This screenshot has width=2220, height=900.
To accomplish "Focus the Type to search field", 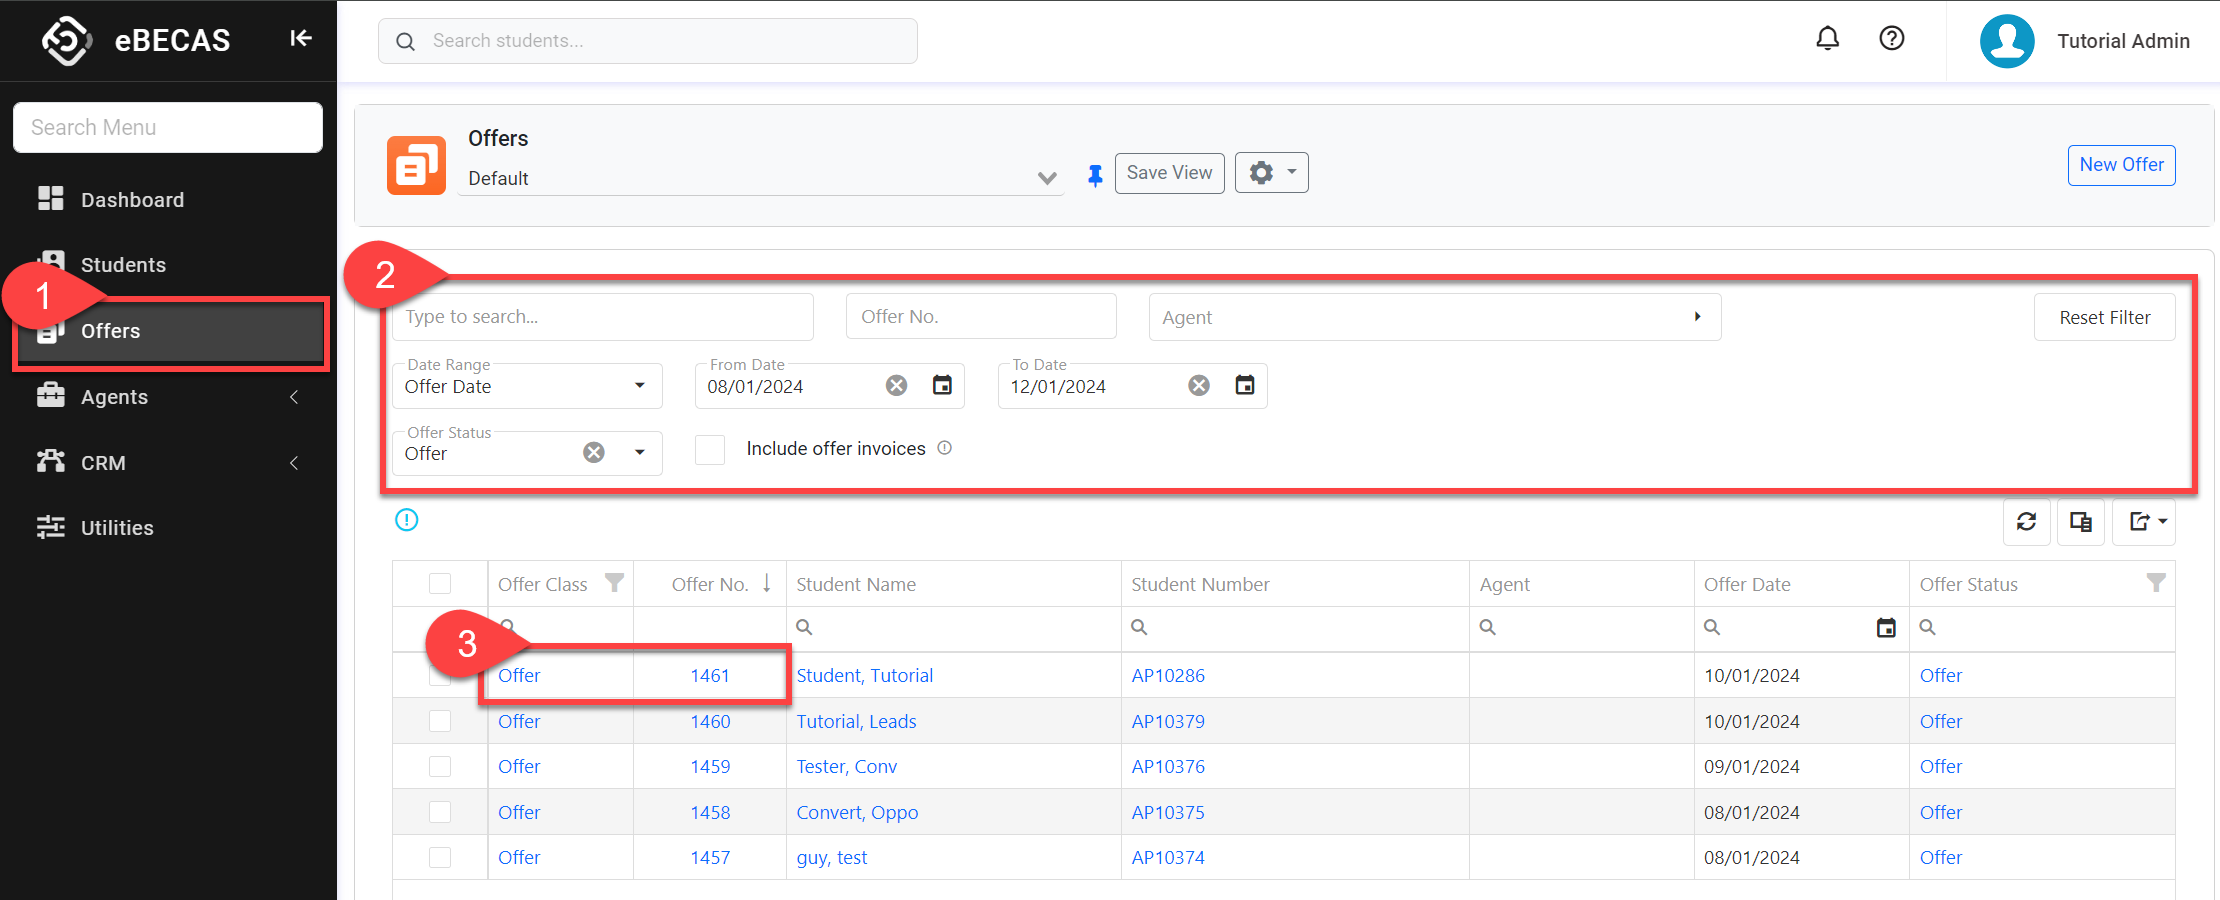I will 602,317.
